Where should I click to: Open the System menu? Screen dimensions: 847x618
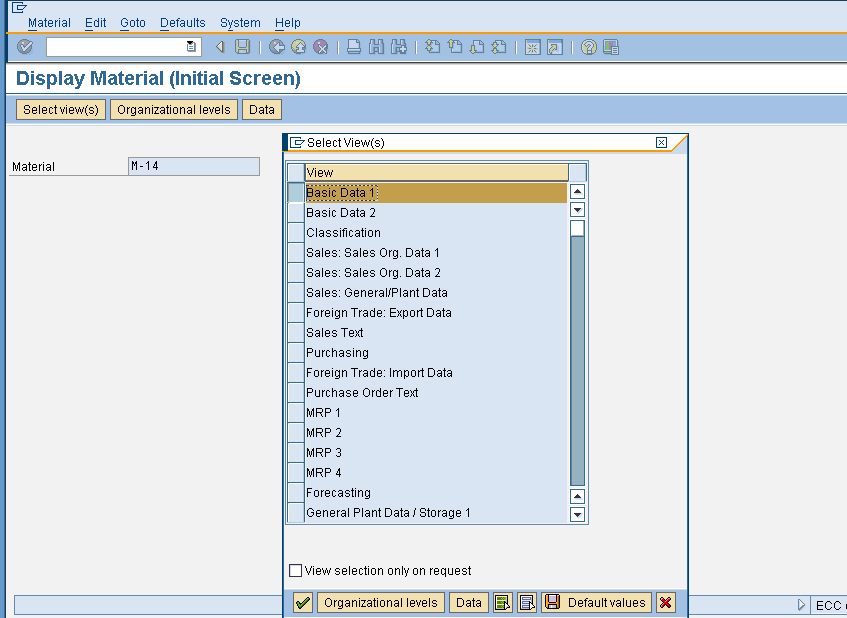coord(240,22)
